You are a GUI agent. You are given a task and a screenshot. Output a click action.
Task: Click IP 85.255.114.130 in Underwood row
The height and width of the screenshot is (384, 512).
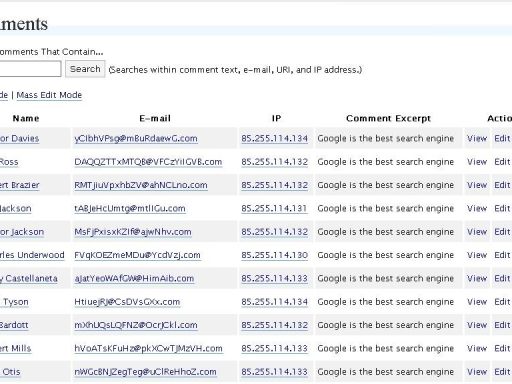click(x=274, y=255)
